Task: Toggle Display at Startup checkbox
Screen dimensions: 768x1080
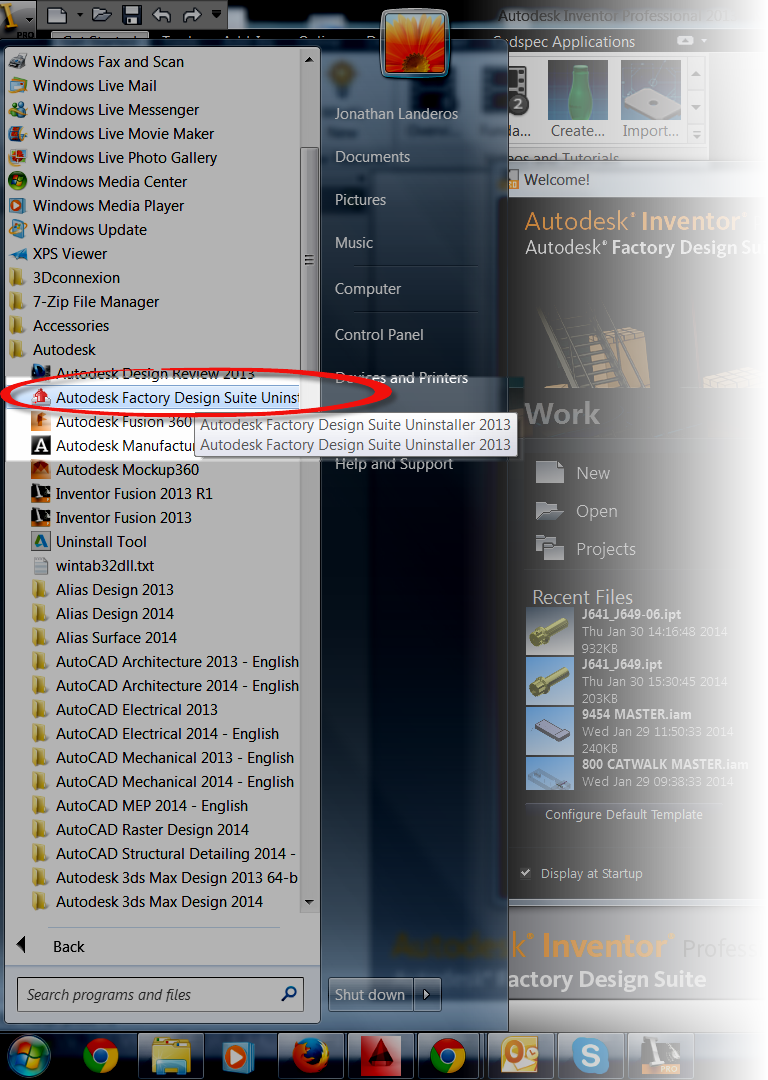Action: point(526,873)
